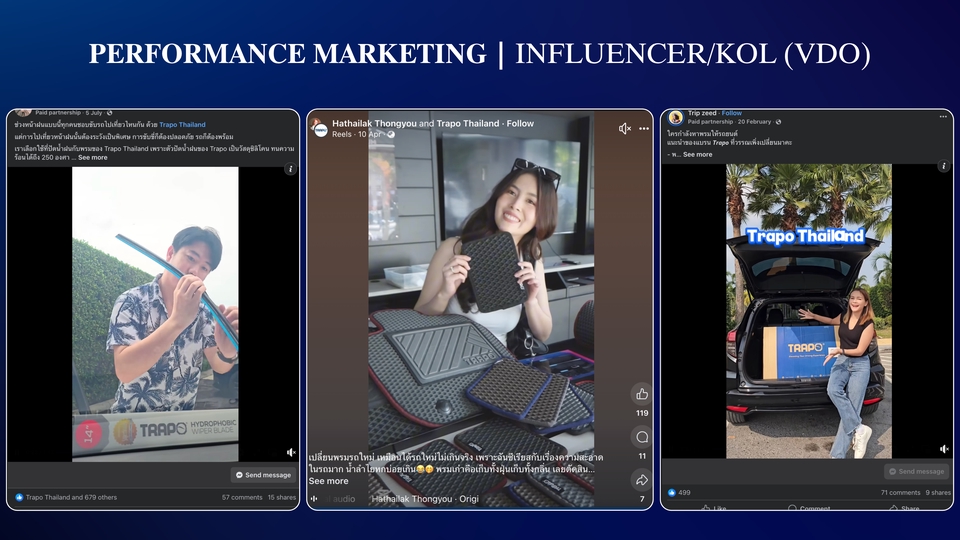
Task: Click the like reaction icon next to 499
Action: [x=672, y=492]
